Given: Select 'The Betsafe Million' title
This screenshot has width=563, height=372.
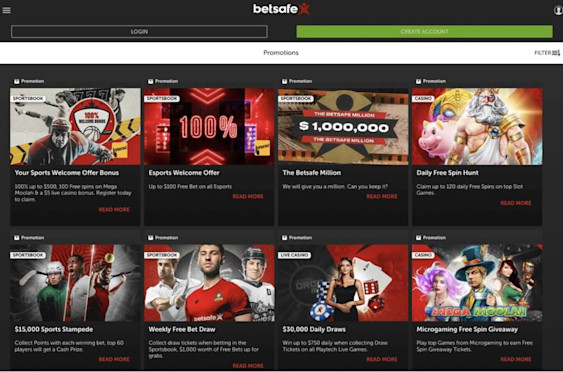Looking at the screenshot, I should click(312, 173).
